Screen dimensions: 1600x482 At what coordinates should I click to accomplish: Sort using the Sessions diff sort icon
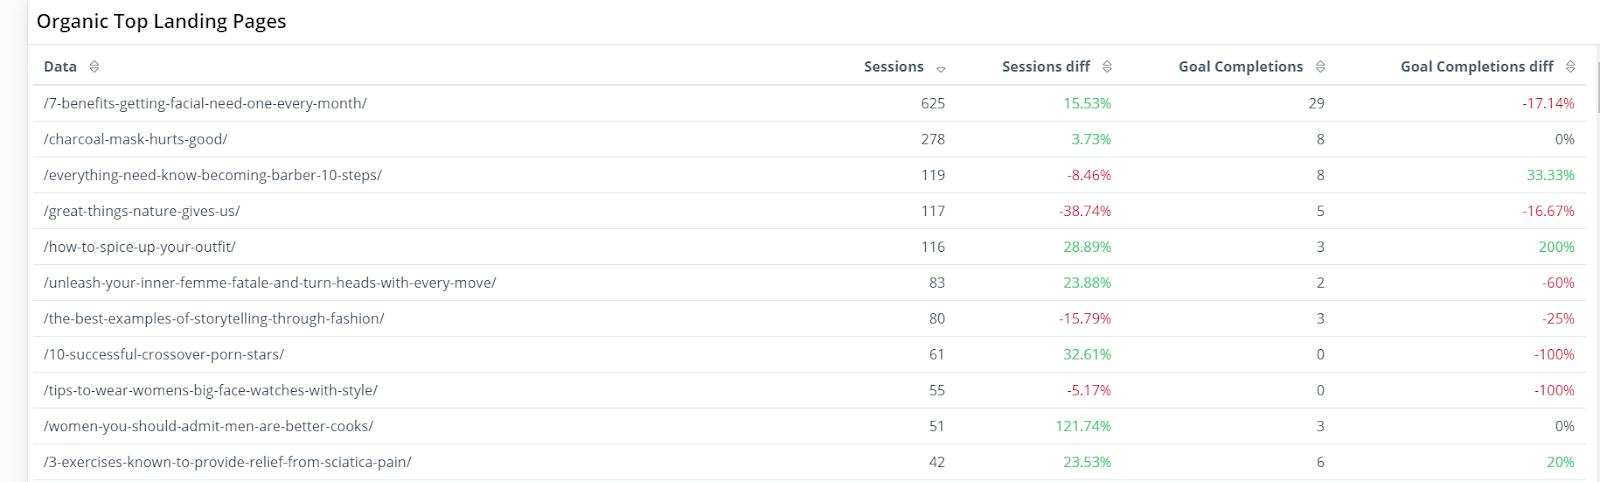tap(1107, 67)
